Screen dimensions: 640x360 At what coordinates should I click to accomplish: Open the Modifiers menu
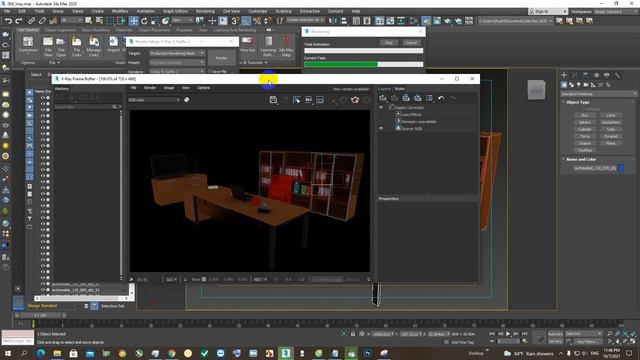tap(120, 11)
